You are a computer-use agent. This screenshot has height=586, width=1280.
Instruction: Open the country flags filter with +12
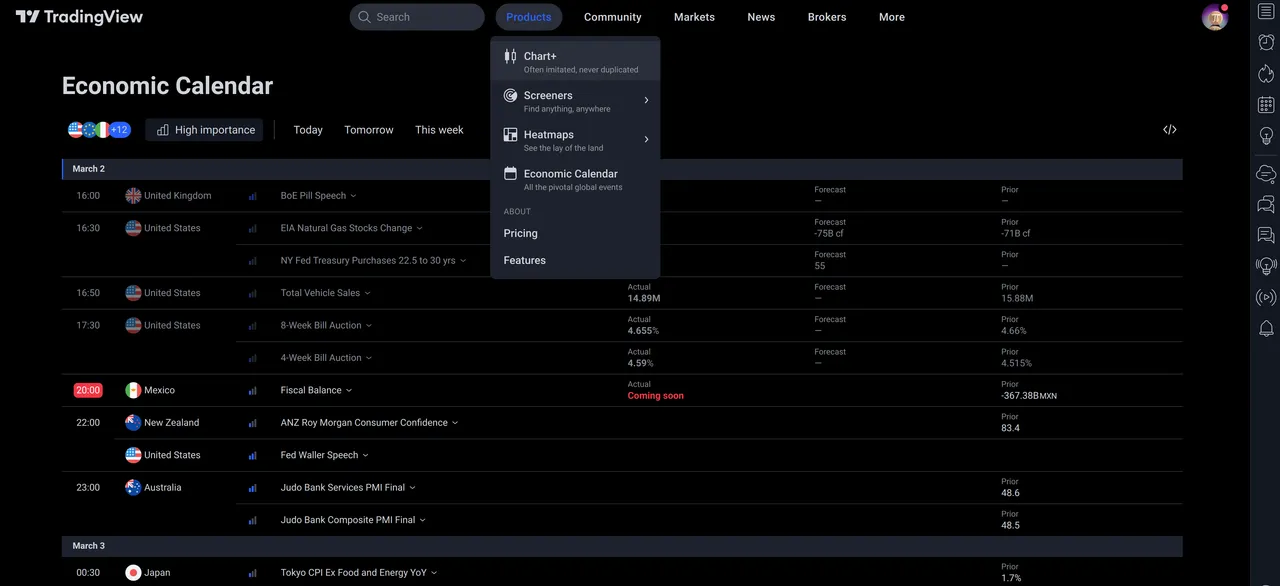(x=99, y=130)
